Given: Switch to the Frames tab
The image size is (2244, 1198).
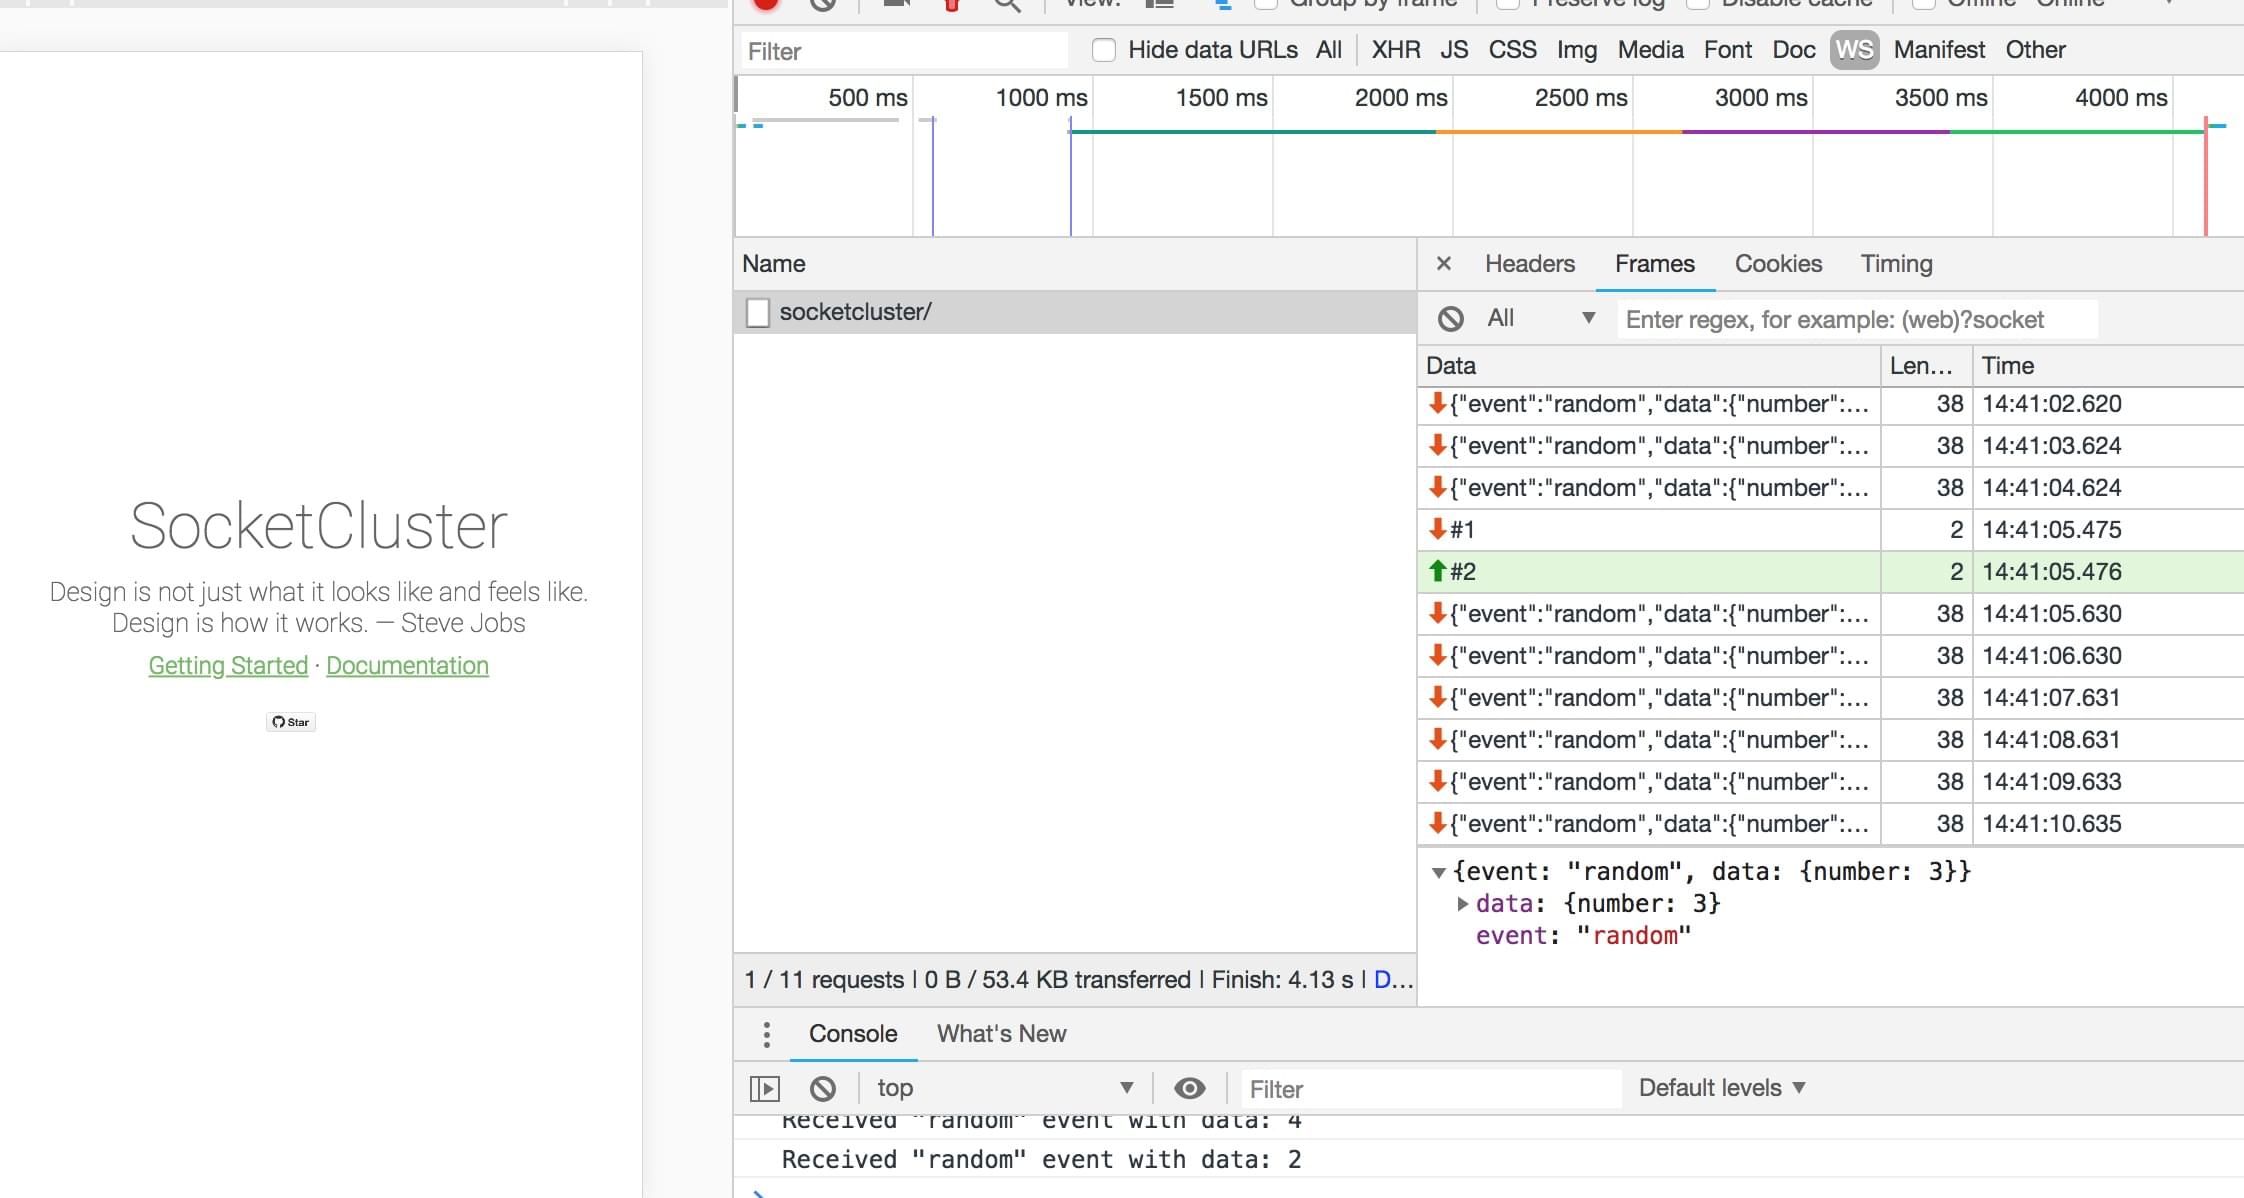Looking at the screenshot, I should click(x=1654, y=264).
